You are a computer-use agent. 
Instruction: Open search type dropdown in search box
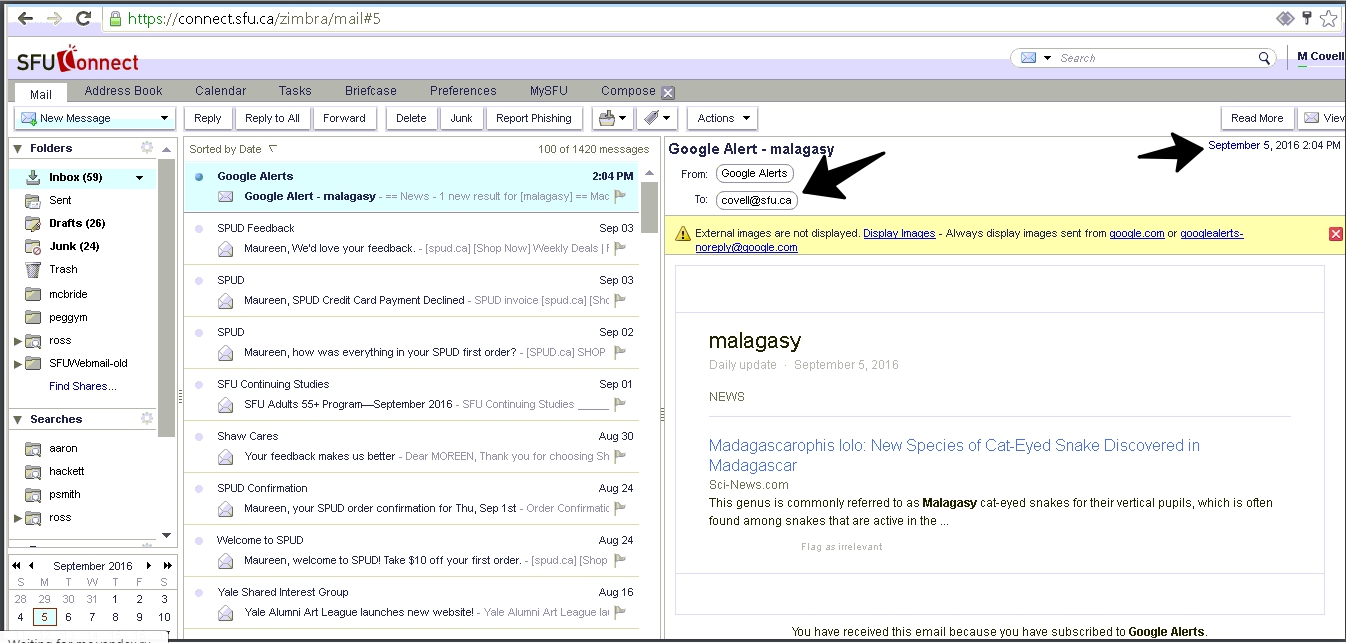[1048, 58]
